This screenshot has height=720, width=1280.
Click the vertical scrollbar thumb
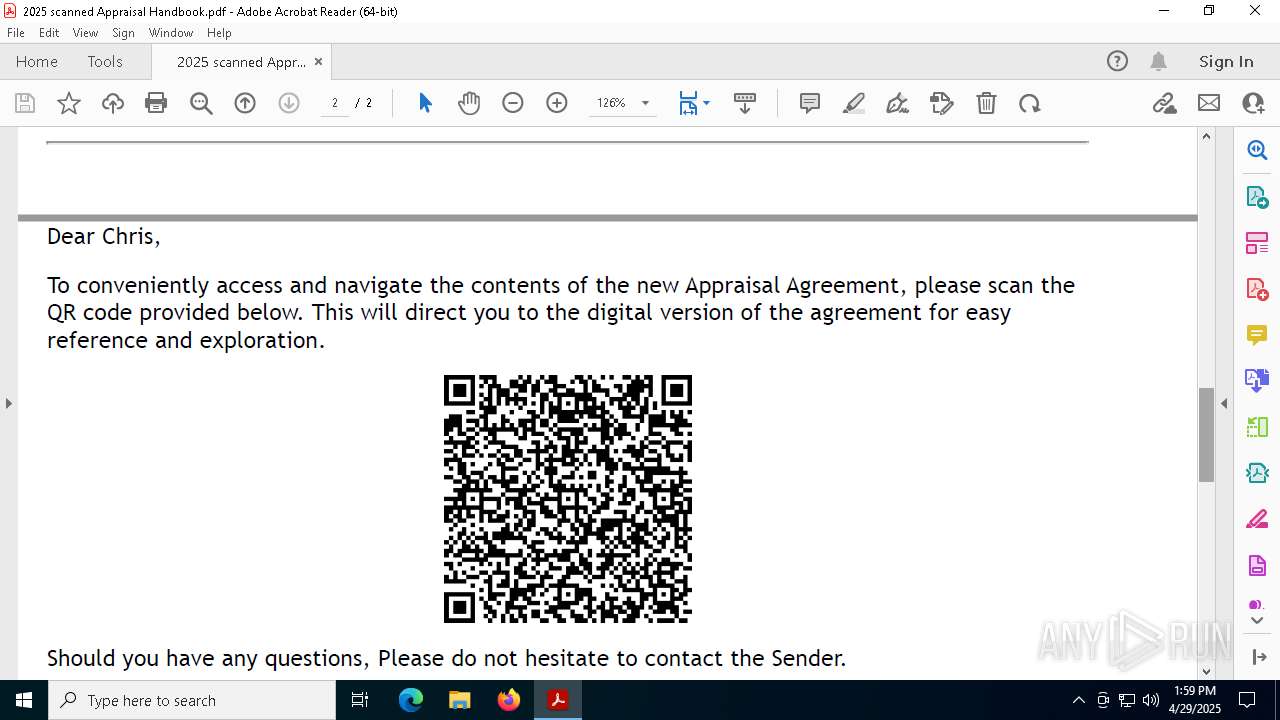tap(1206, 434)
